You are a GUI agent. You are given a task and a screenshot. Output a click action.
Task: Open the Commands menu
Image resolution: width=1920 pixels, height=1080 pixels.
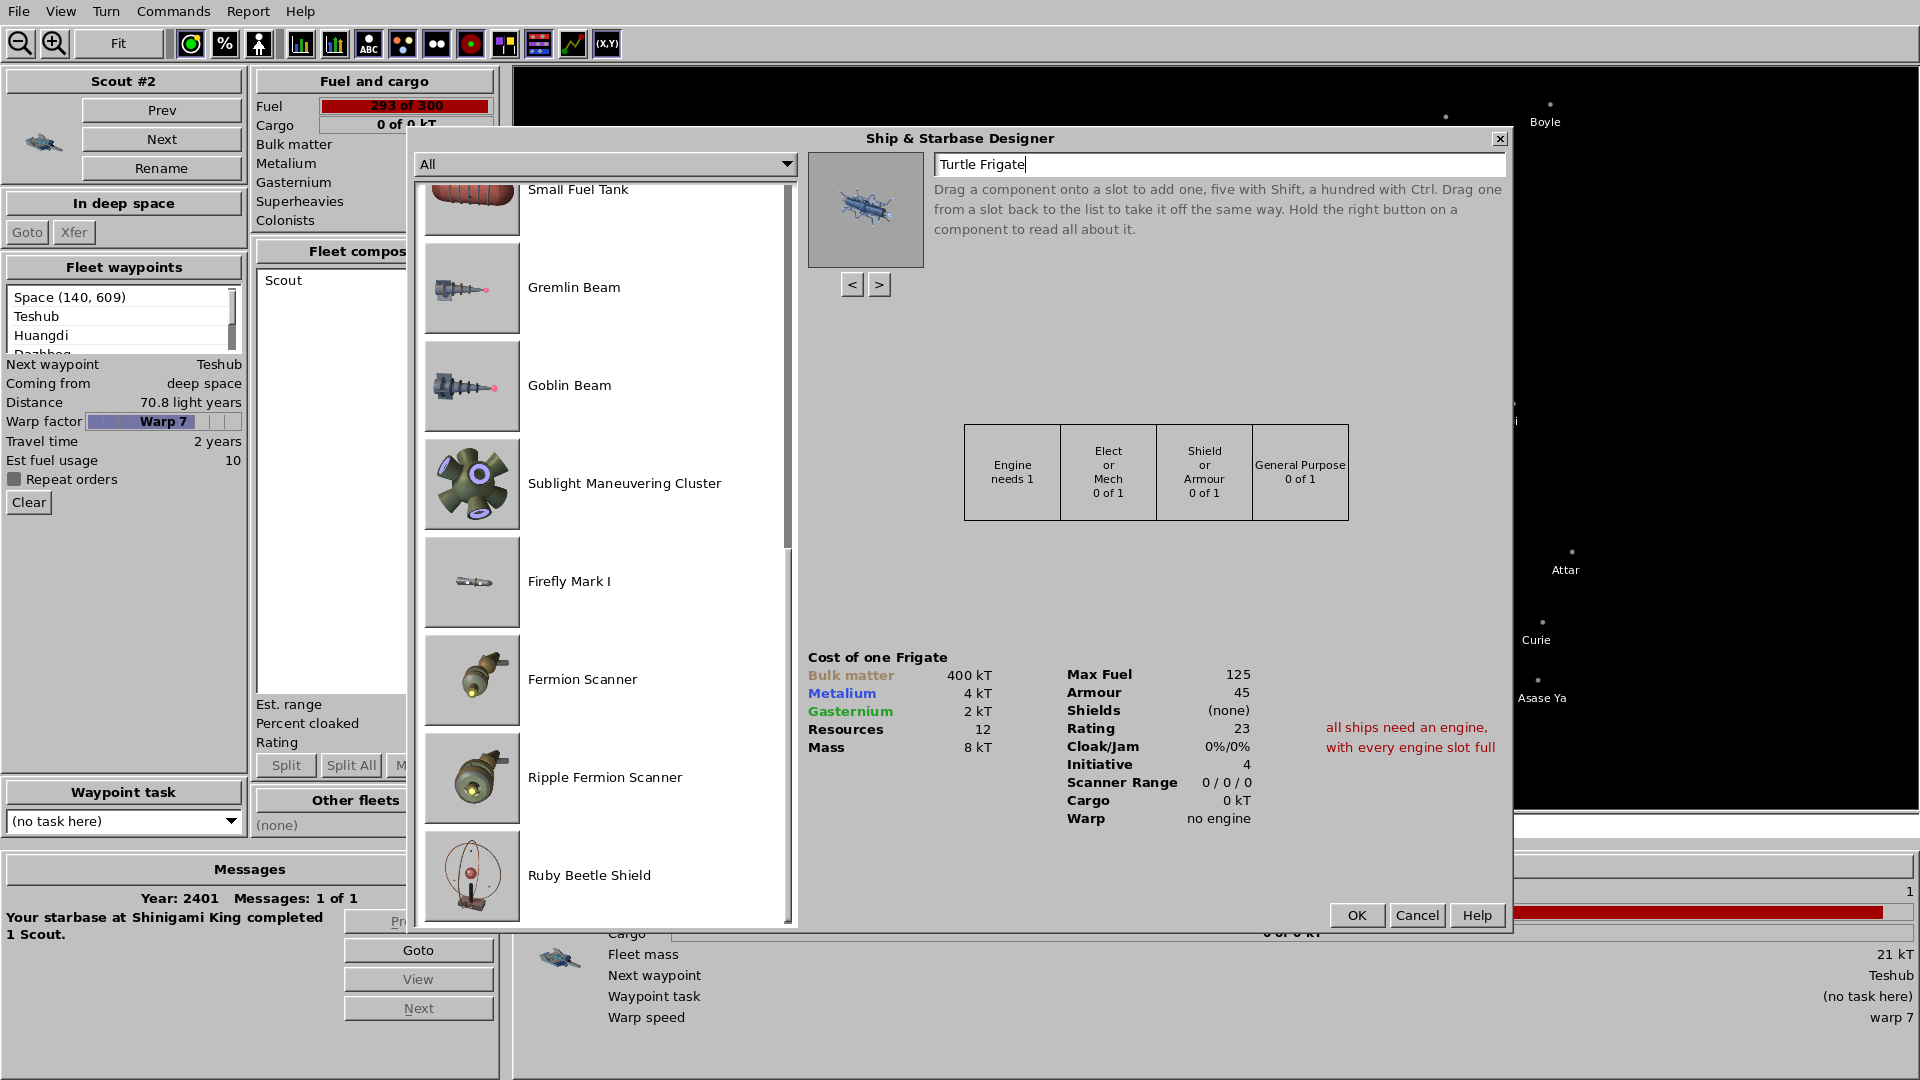(174, 12)
